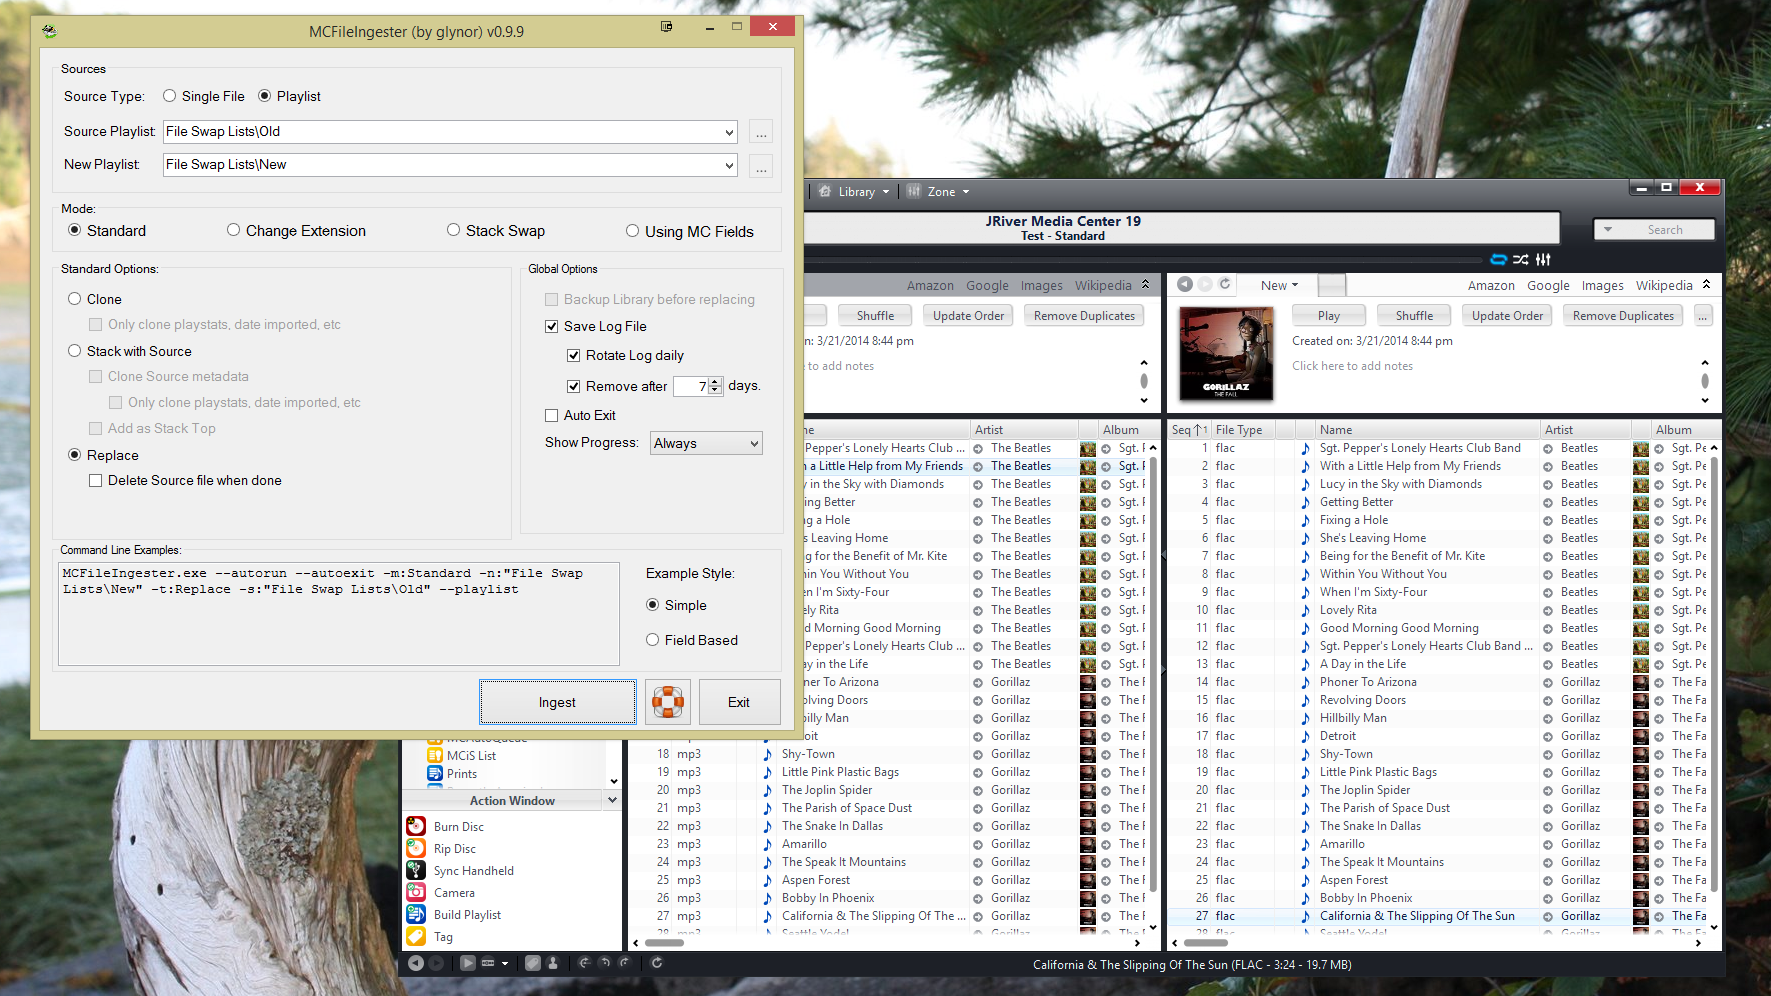Click the Ingest button
This screenshot has width=1771, height=996.
557,702
